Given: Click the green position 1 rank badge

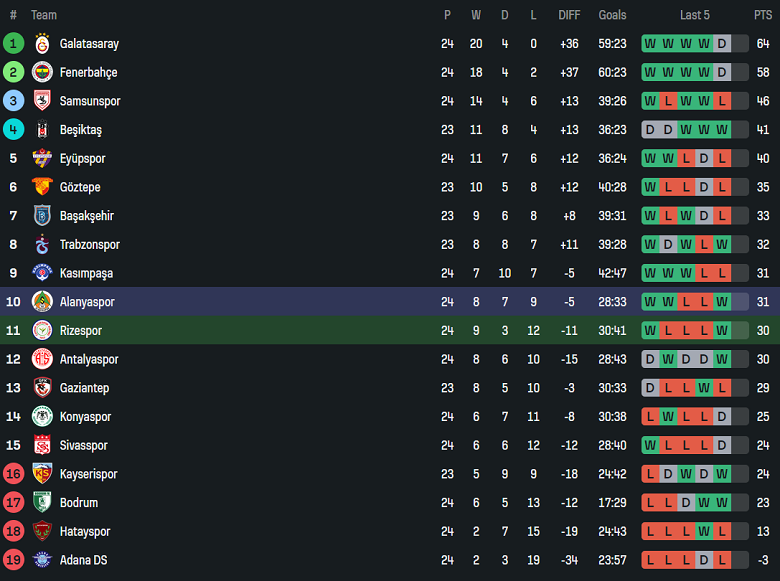Looking at the screenshot, I should tap(13, 44).
